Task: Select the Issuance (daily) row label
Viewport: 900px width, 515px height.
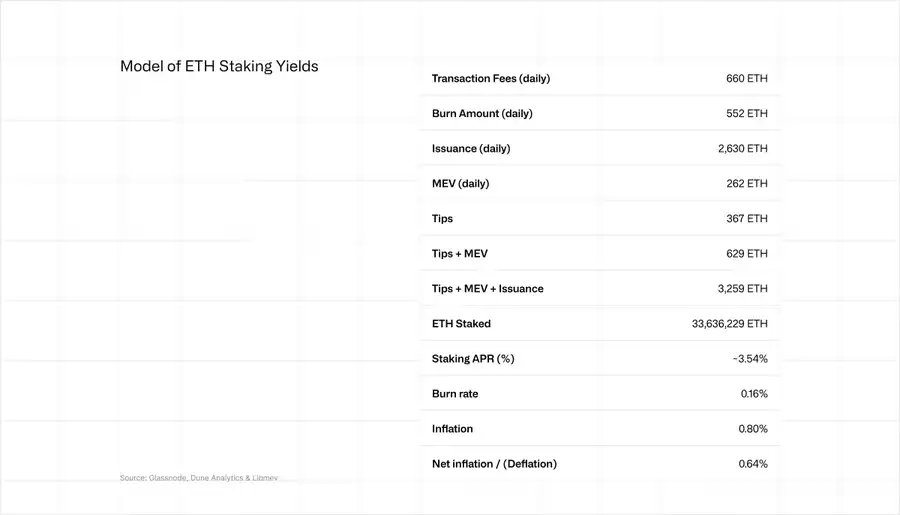Action: pyautogui.click(x=471, y=148)
